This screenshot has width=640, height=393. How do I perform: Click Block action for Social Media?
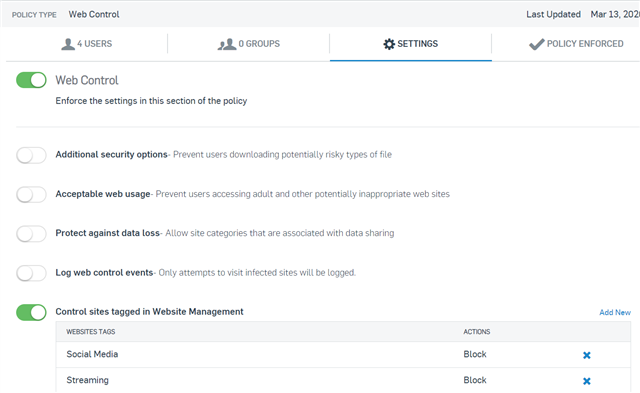[475, 354]
